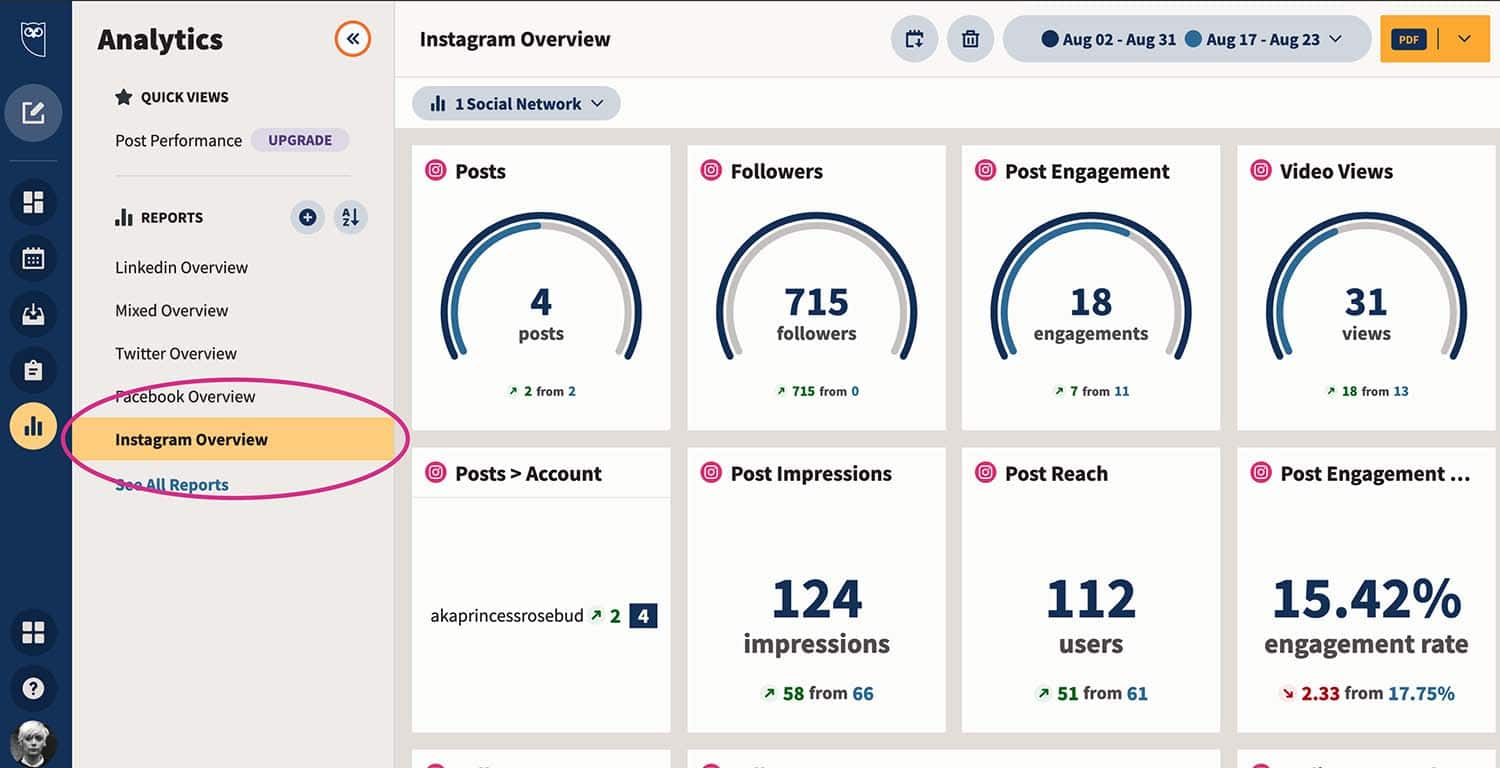The height and width of the screenshot is (768, 1500).
Task: Select the Instagram Overview report
Action: [x=233, y=439]
